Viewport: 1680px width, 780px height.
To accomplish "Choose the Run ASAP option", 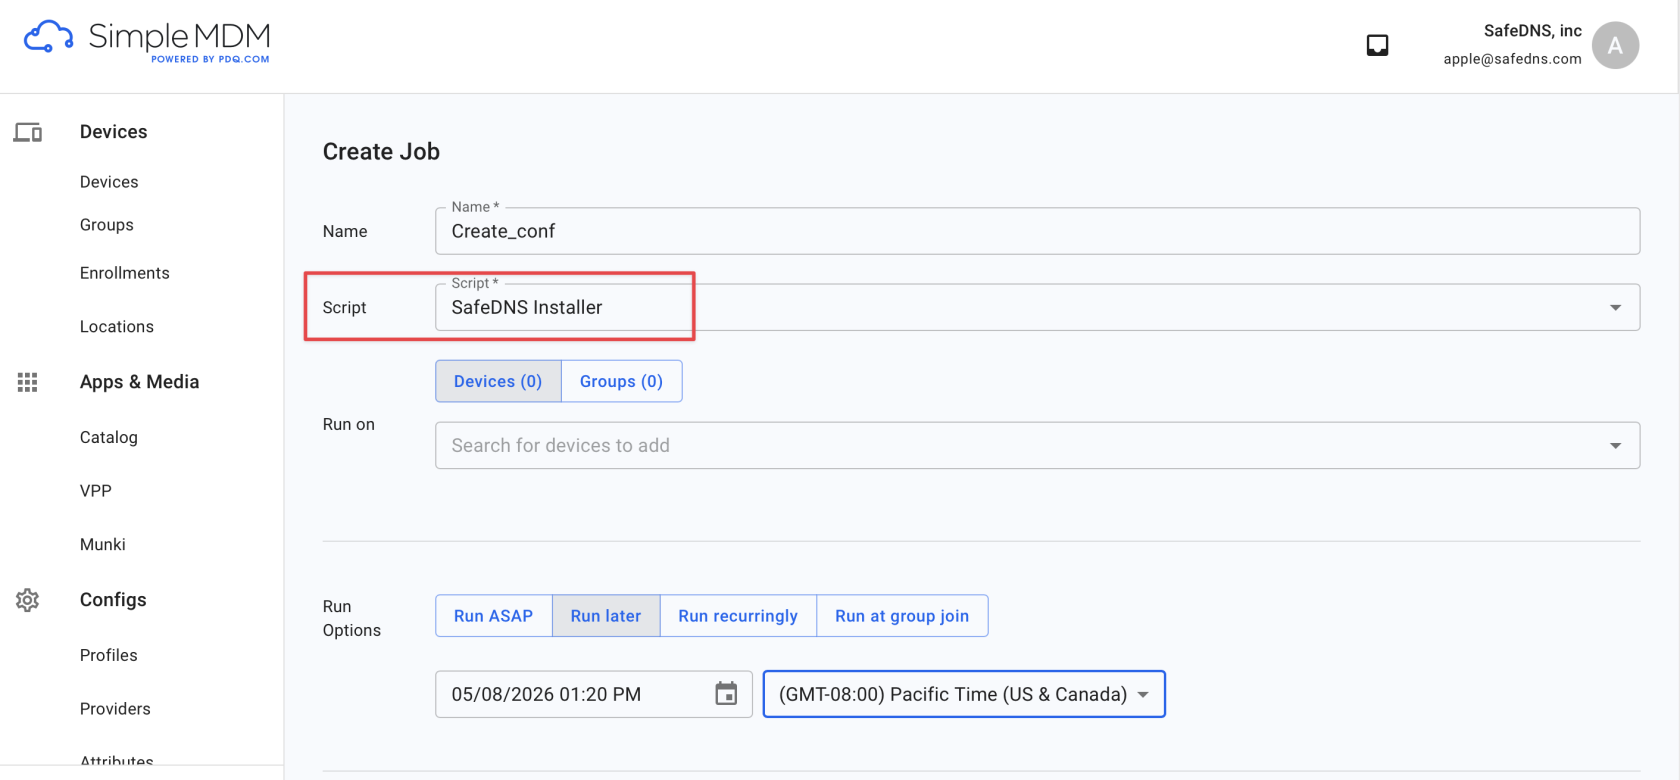I will click(x=493, y=616).
